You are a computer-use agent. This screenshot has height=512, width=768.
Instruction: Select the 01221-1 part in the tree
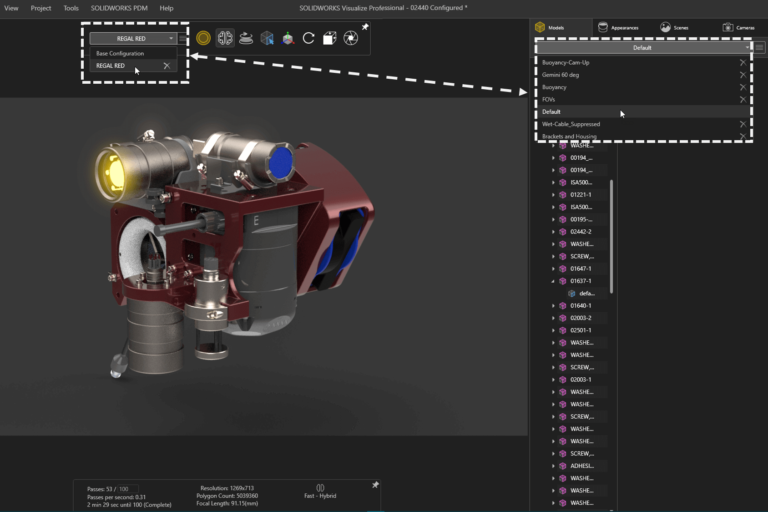[x=580, y=195]
